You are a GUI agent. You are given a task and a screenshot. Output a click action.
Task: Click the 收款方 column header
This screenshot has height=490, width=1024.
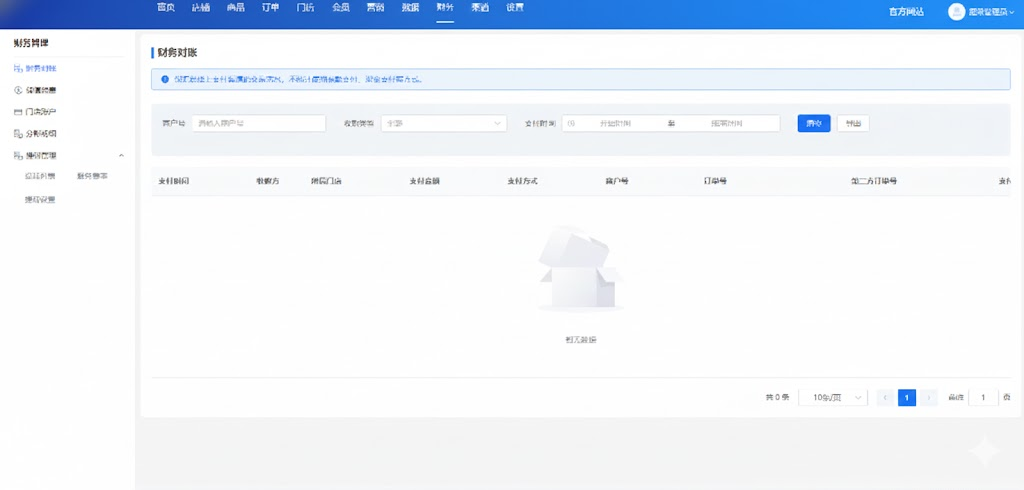(268, 181)
